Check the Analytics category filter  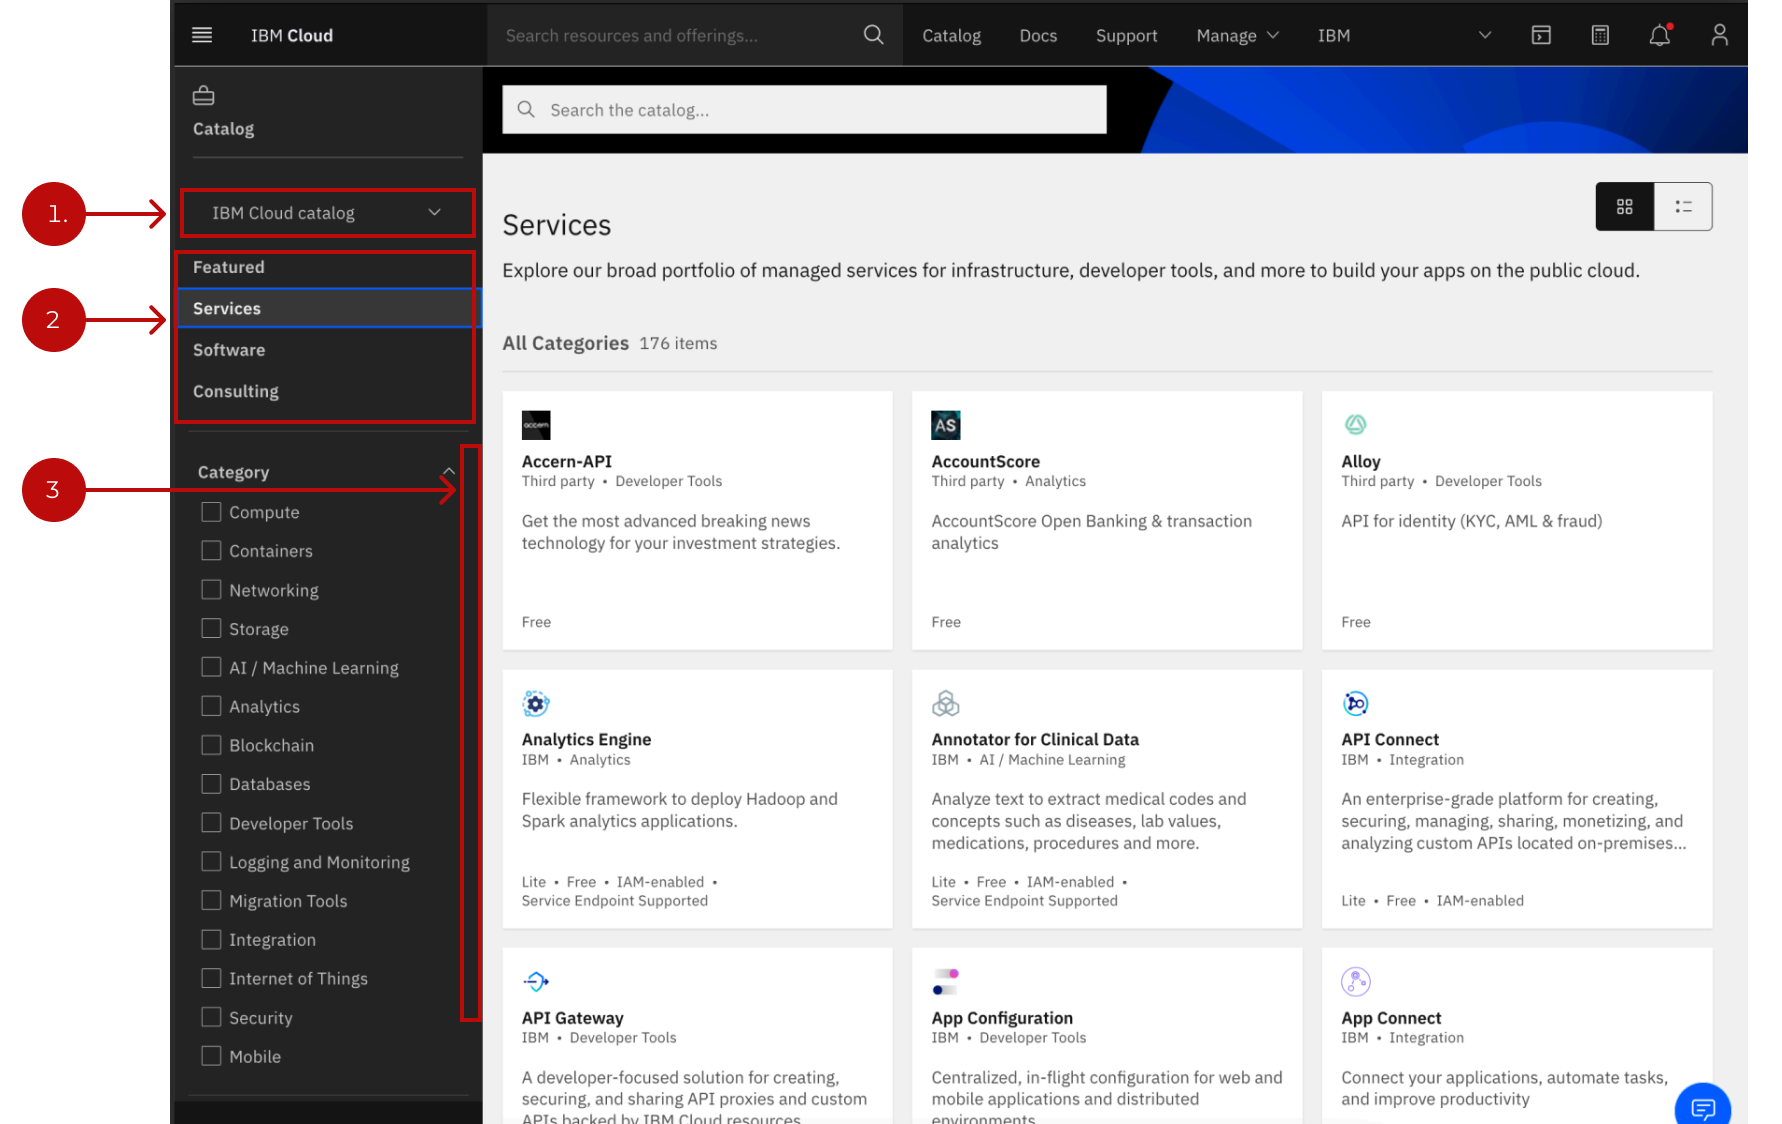[211, 706]
